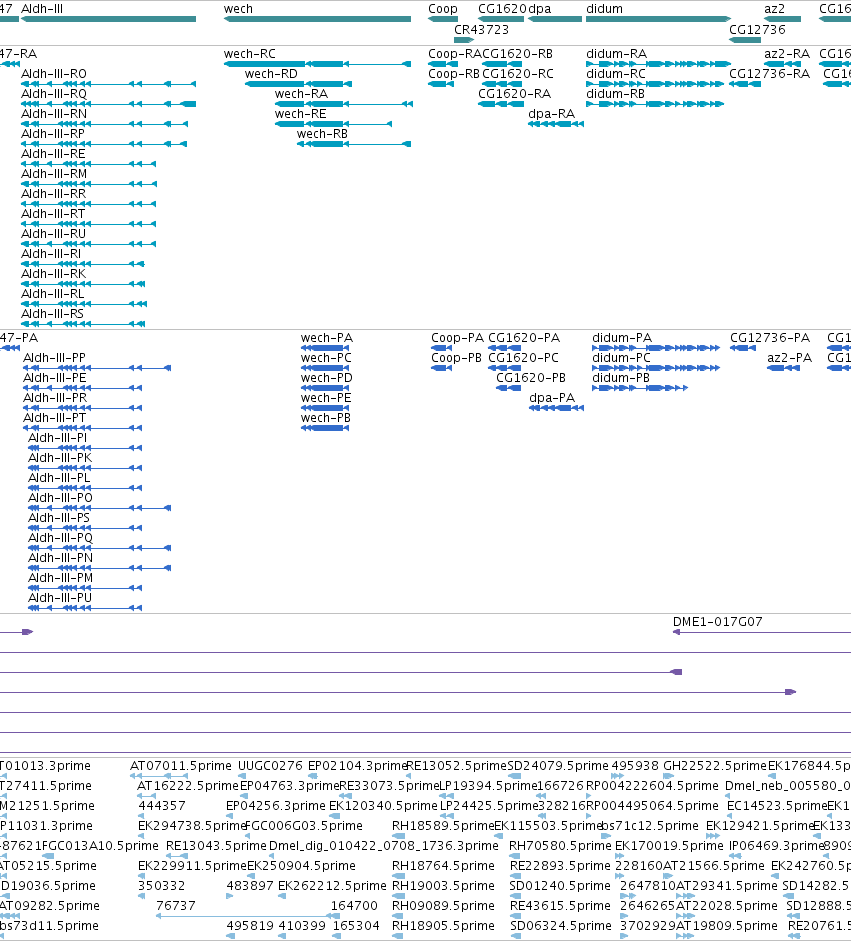This screenshot has height=941, width=851.
Task: Select the didum-PB protein label
Action: click(x=621, y=378)
